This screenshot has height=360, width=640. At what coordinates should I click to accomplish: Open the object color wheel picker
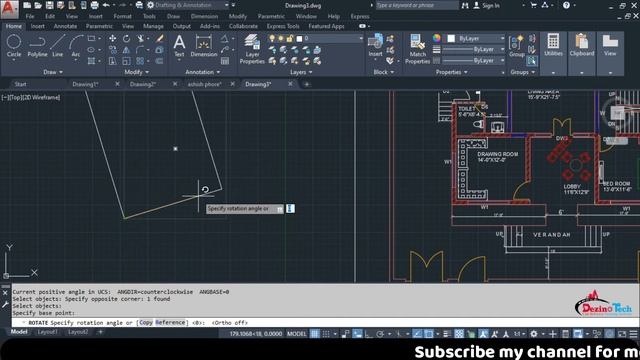(437, 38)
